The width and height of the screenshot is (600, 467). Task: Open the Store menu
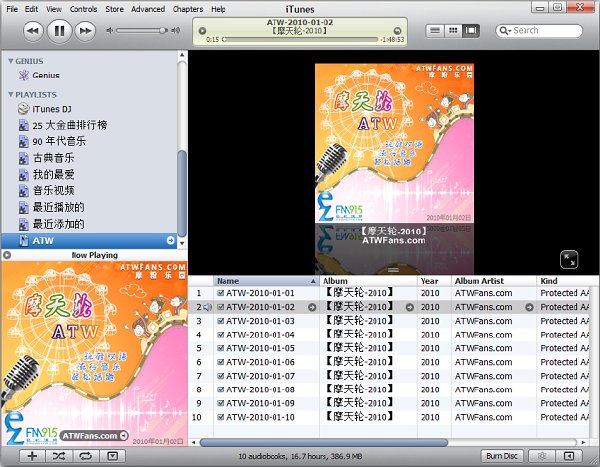pyautogui.click(x=114, y=9)
